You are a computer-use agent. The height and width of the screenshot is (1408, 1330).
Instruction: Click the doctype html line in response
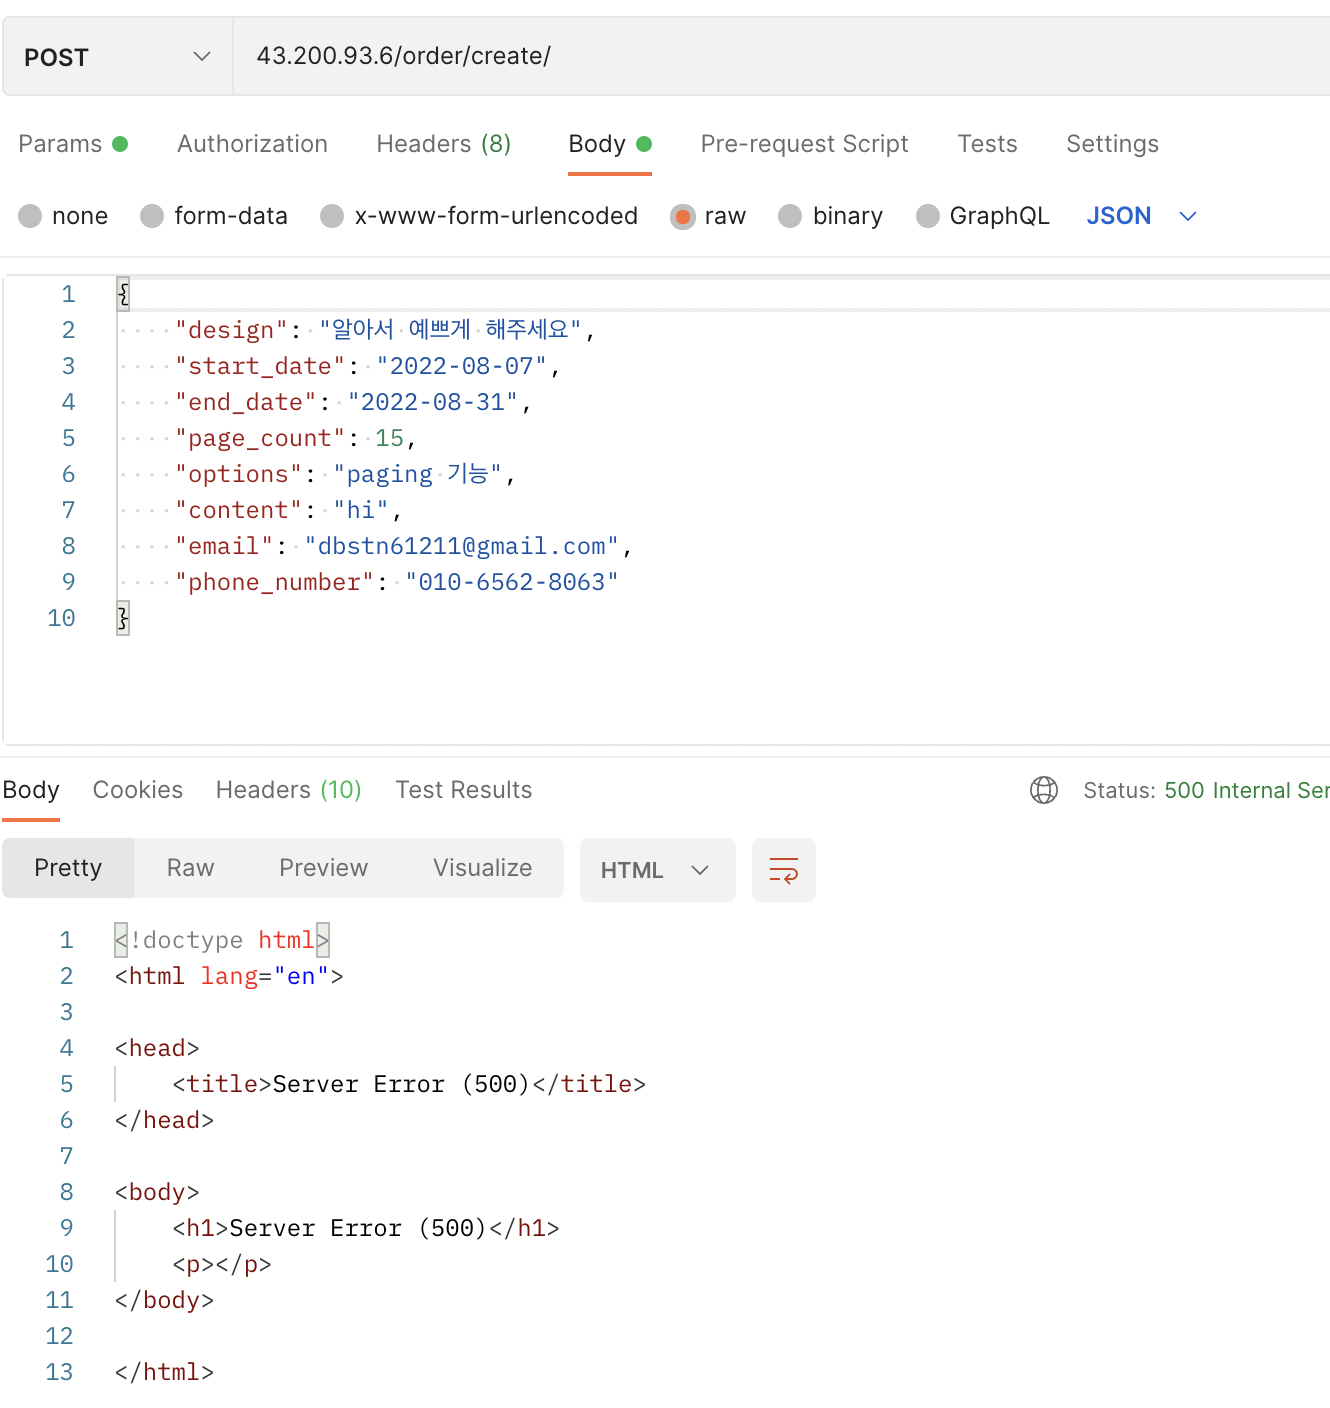(x=222, y=940)
